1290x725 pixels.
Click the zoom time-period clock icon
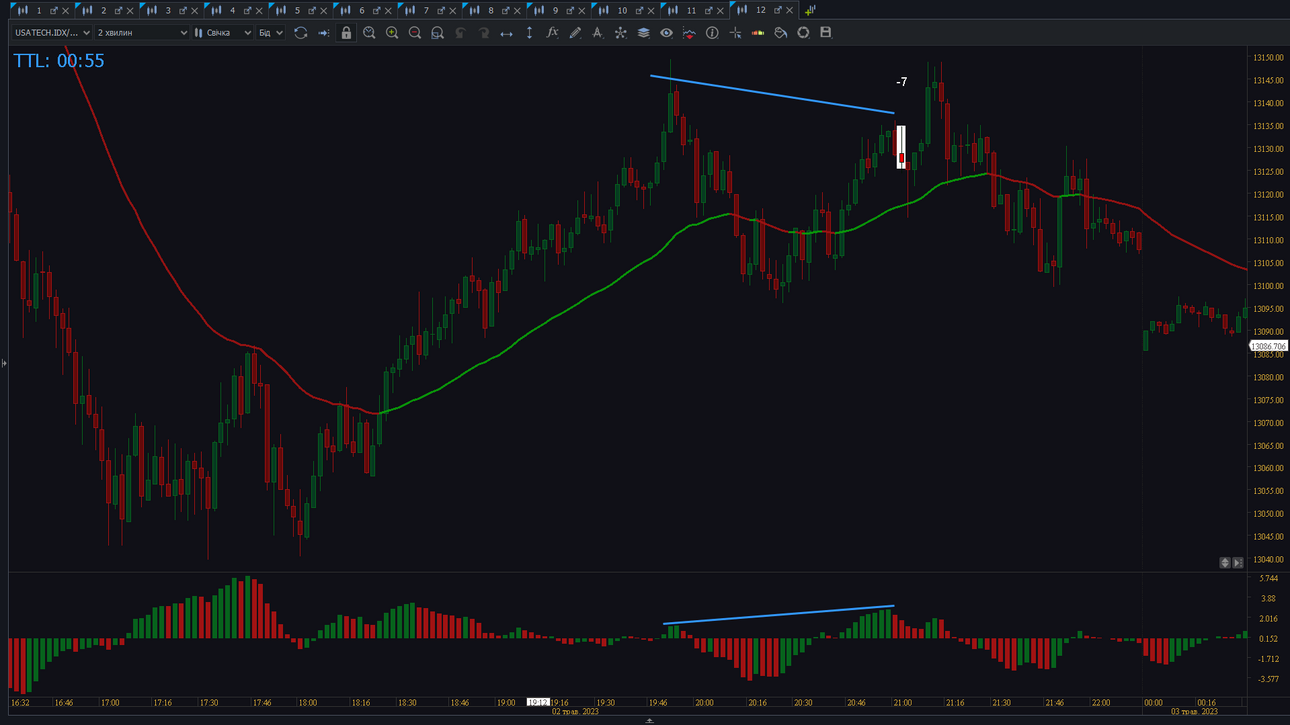369,33
